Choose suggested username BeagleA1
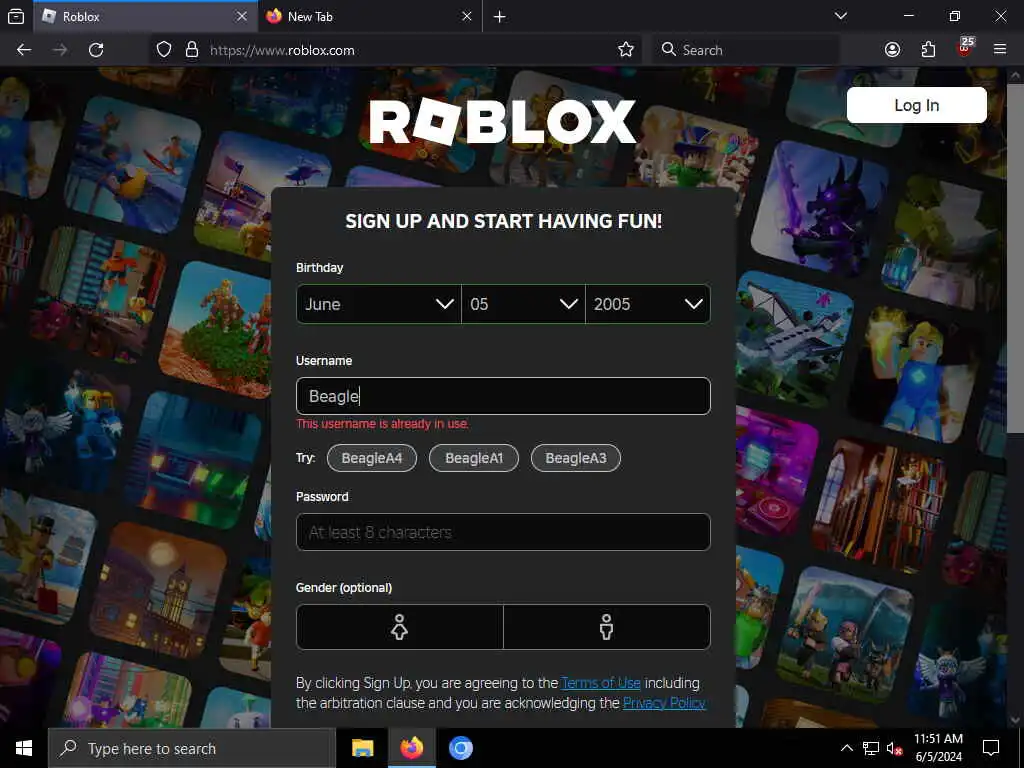This screenshot has height=768, width=1024. (x=474, y=458)
